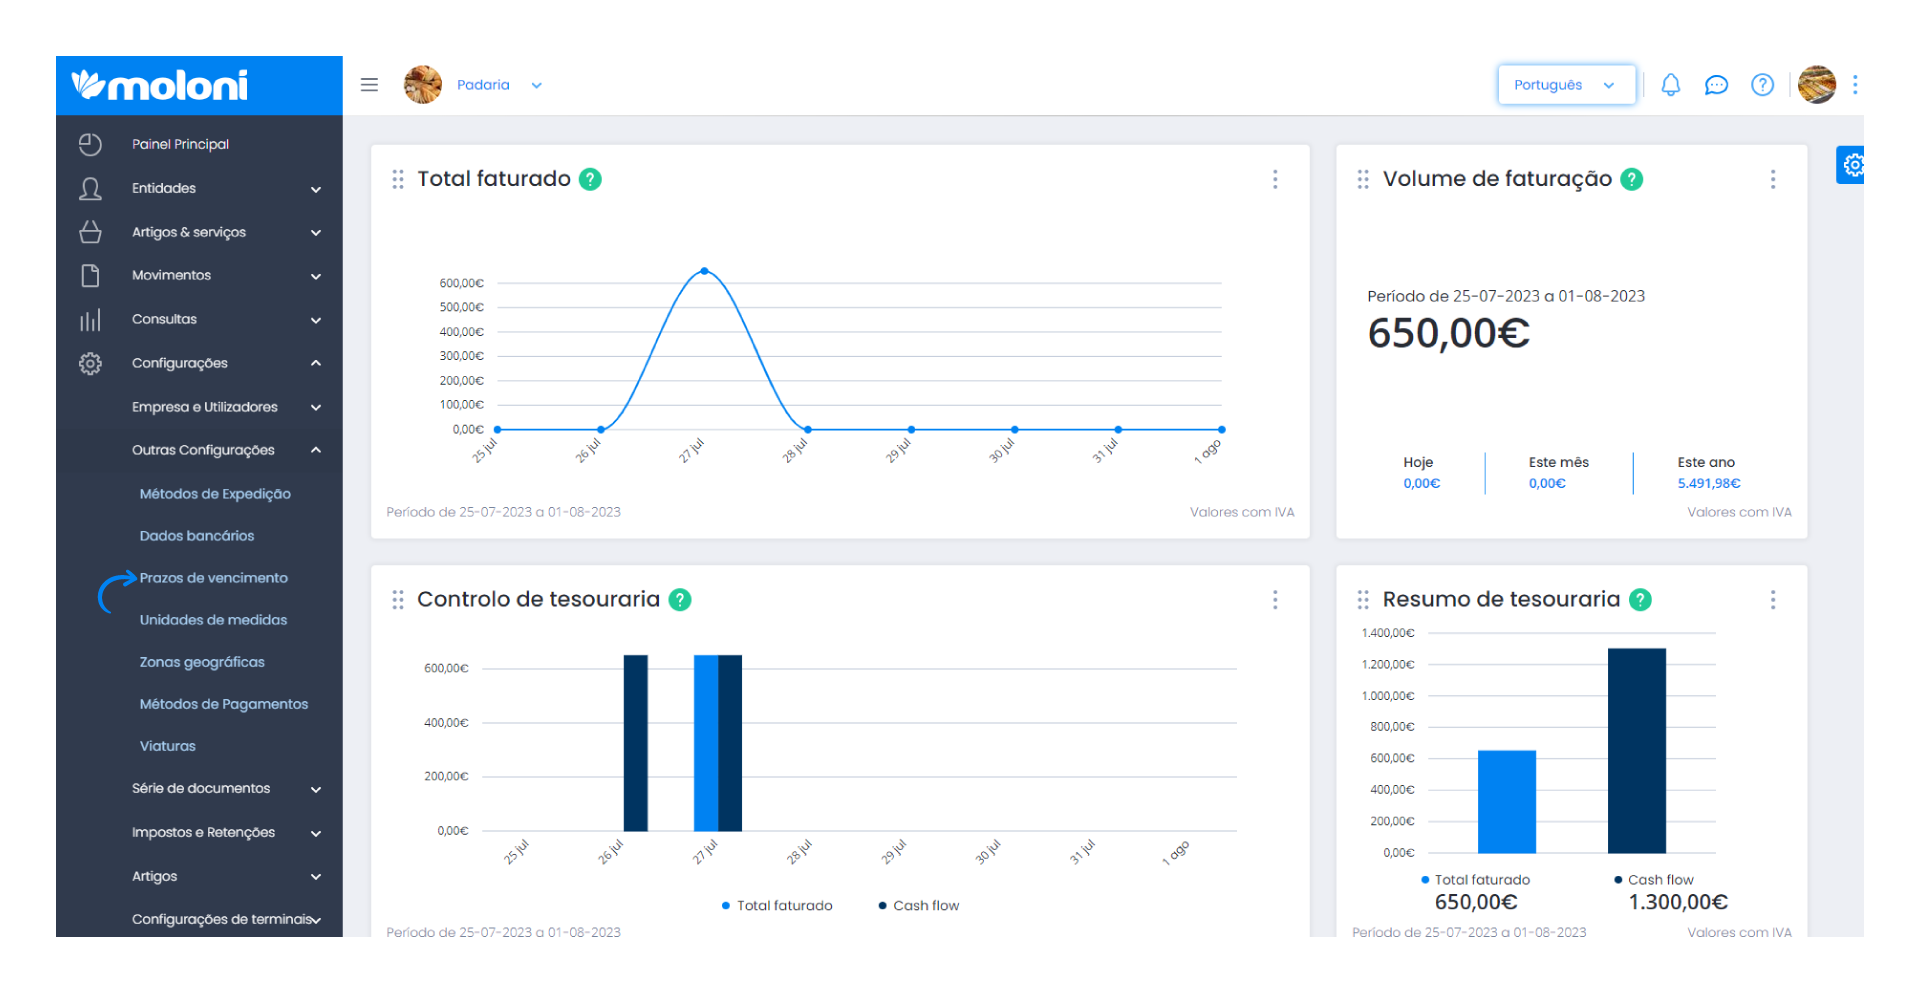
Task: Open Unidades de medidas
Action: [x=213, y=620]
